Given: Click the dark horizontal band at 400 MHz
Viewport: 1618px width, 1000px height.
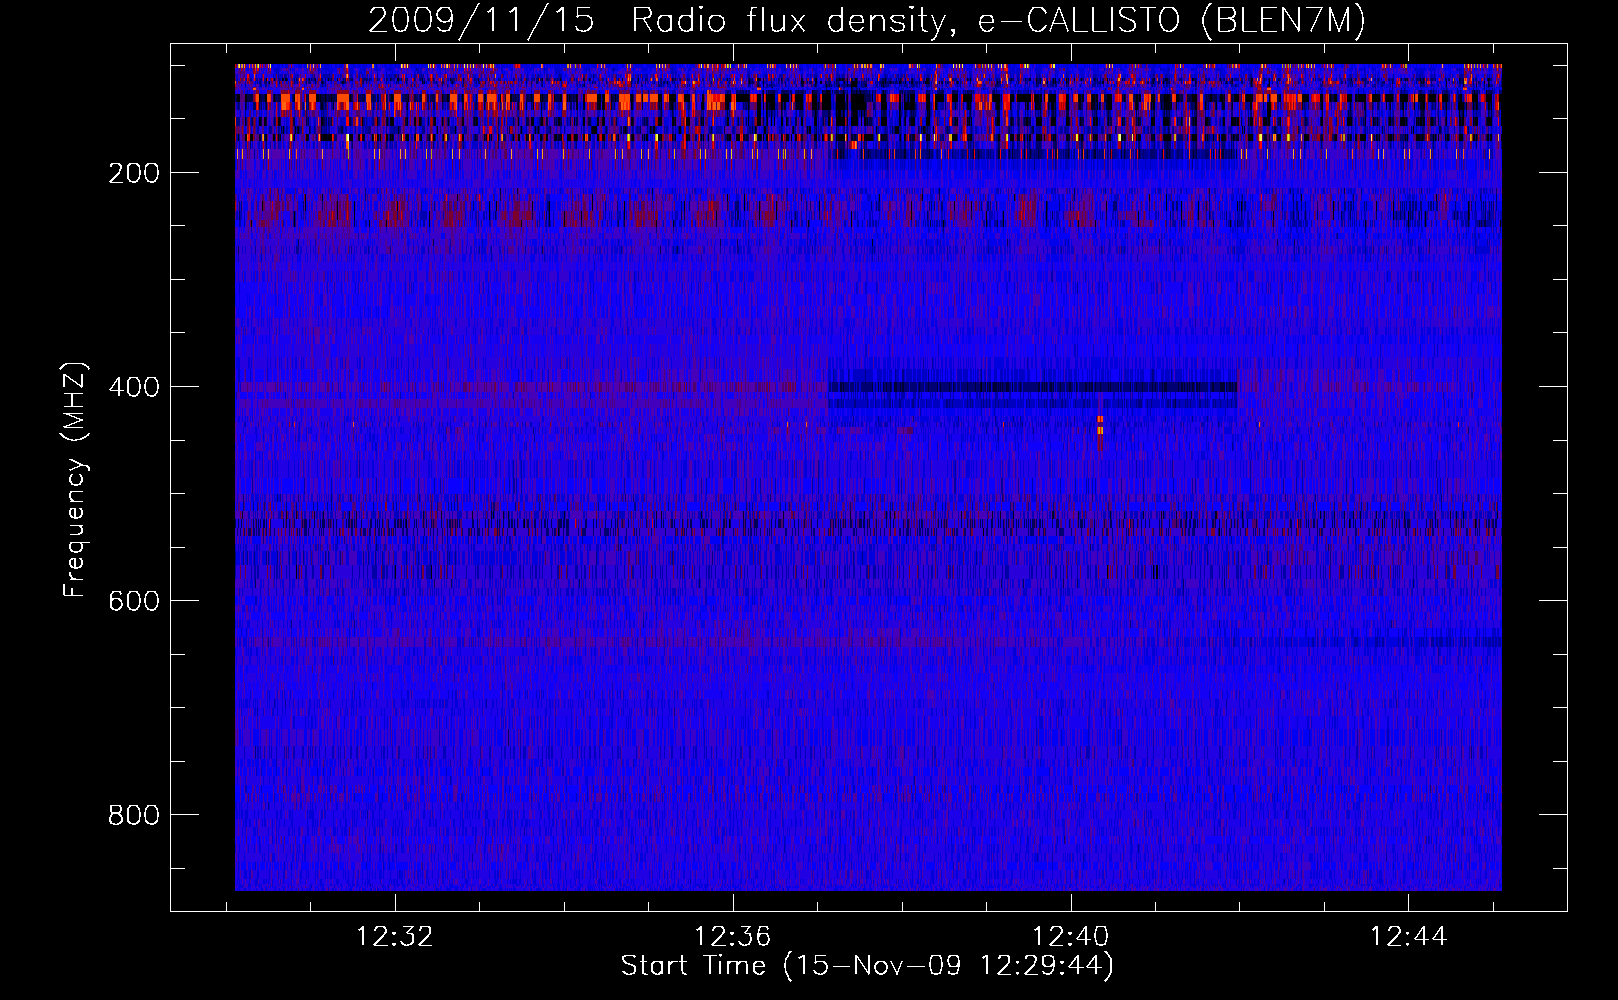Looking at the screenshot, I should [1033, 387].
